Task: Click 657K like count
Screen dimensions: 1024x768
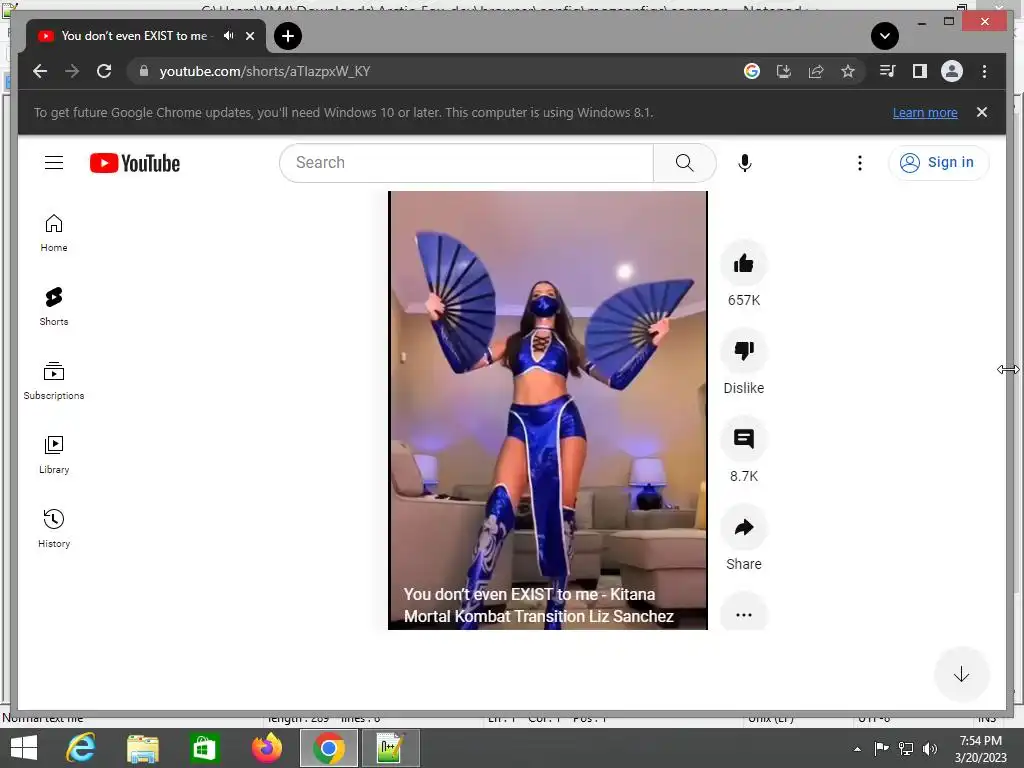Action: pos(743,300)
